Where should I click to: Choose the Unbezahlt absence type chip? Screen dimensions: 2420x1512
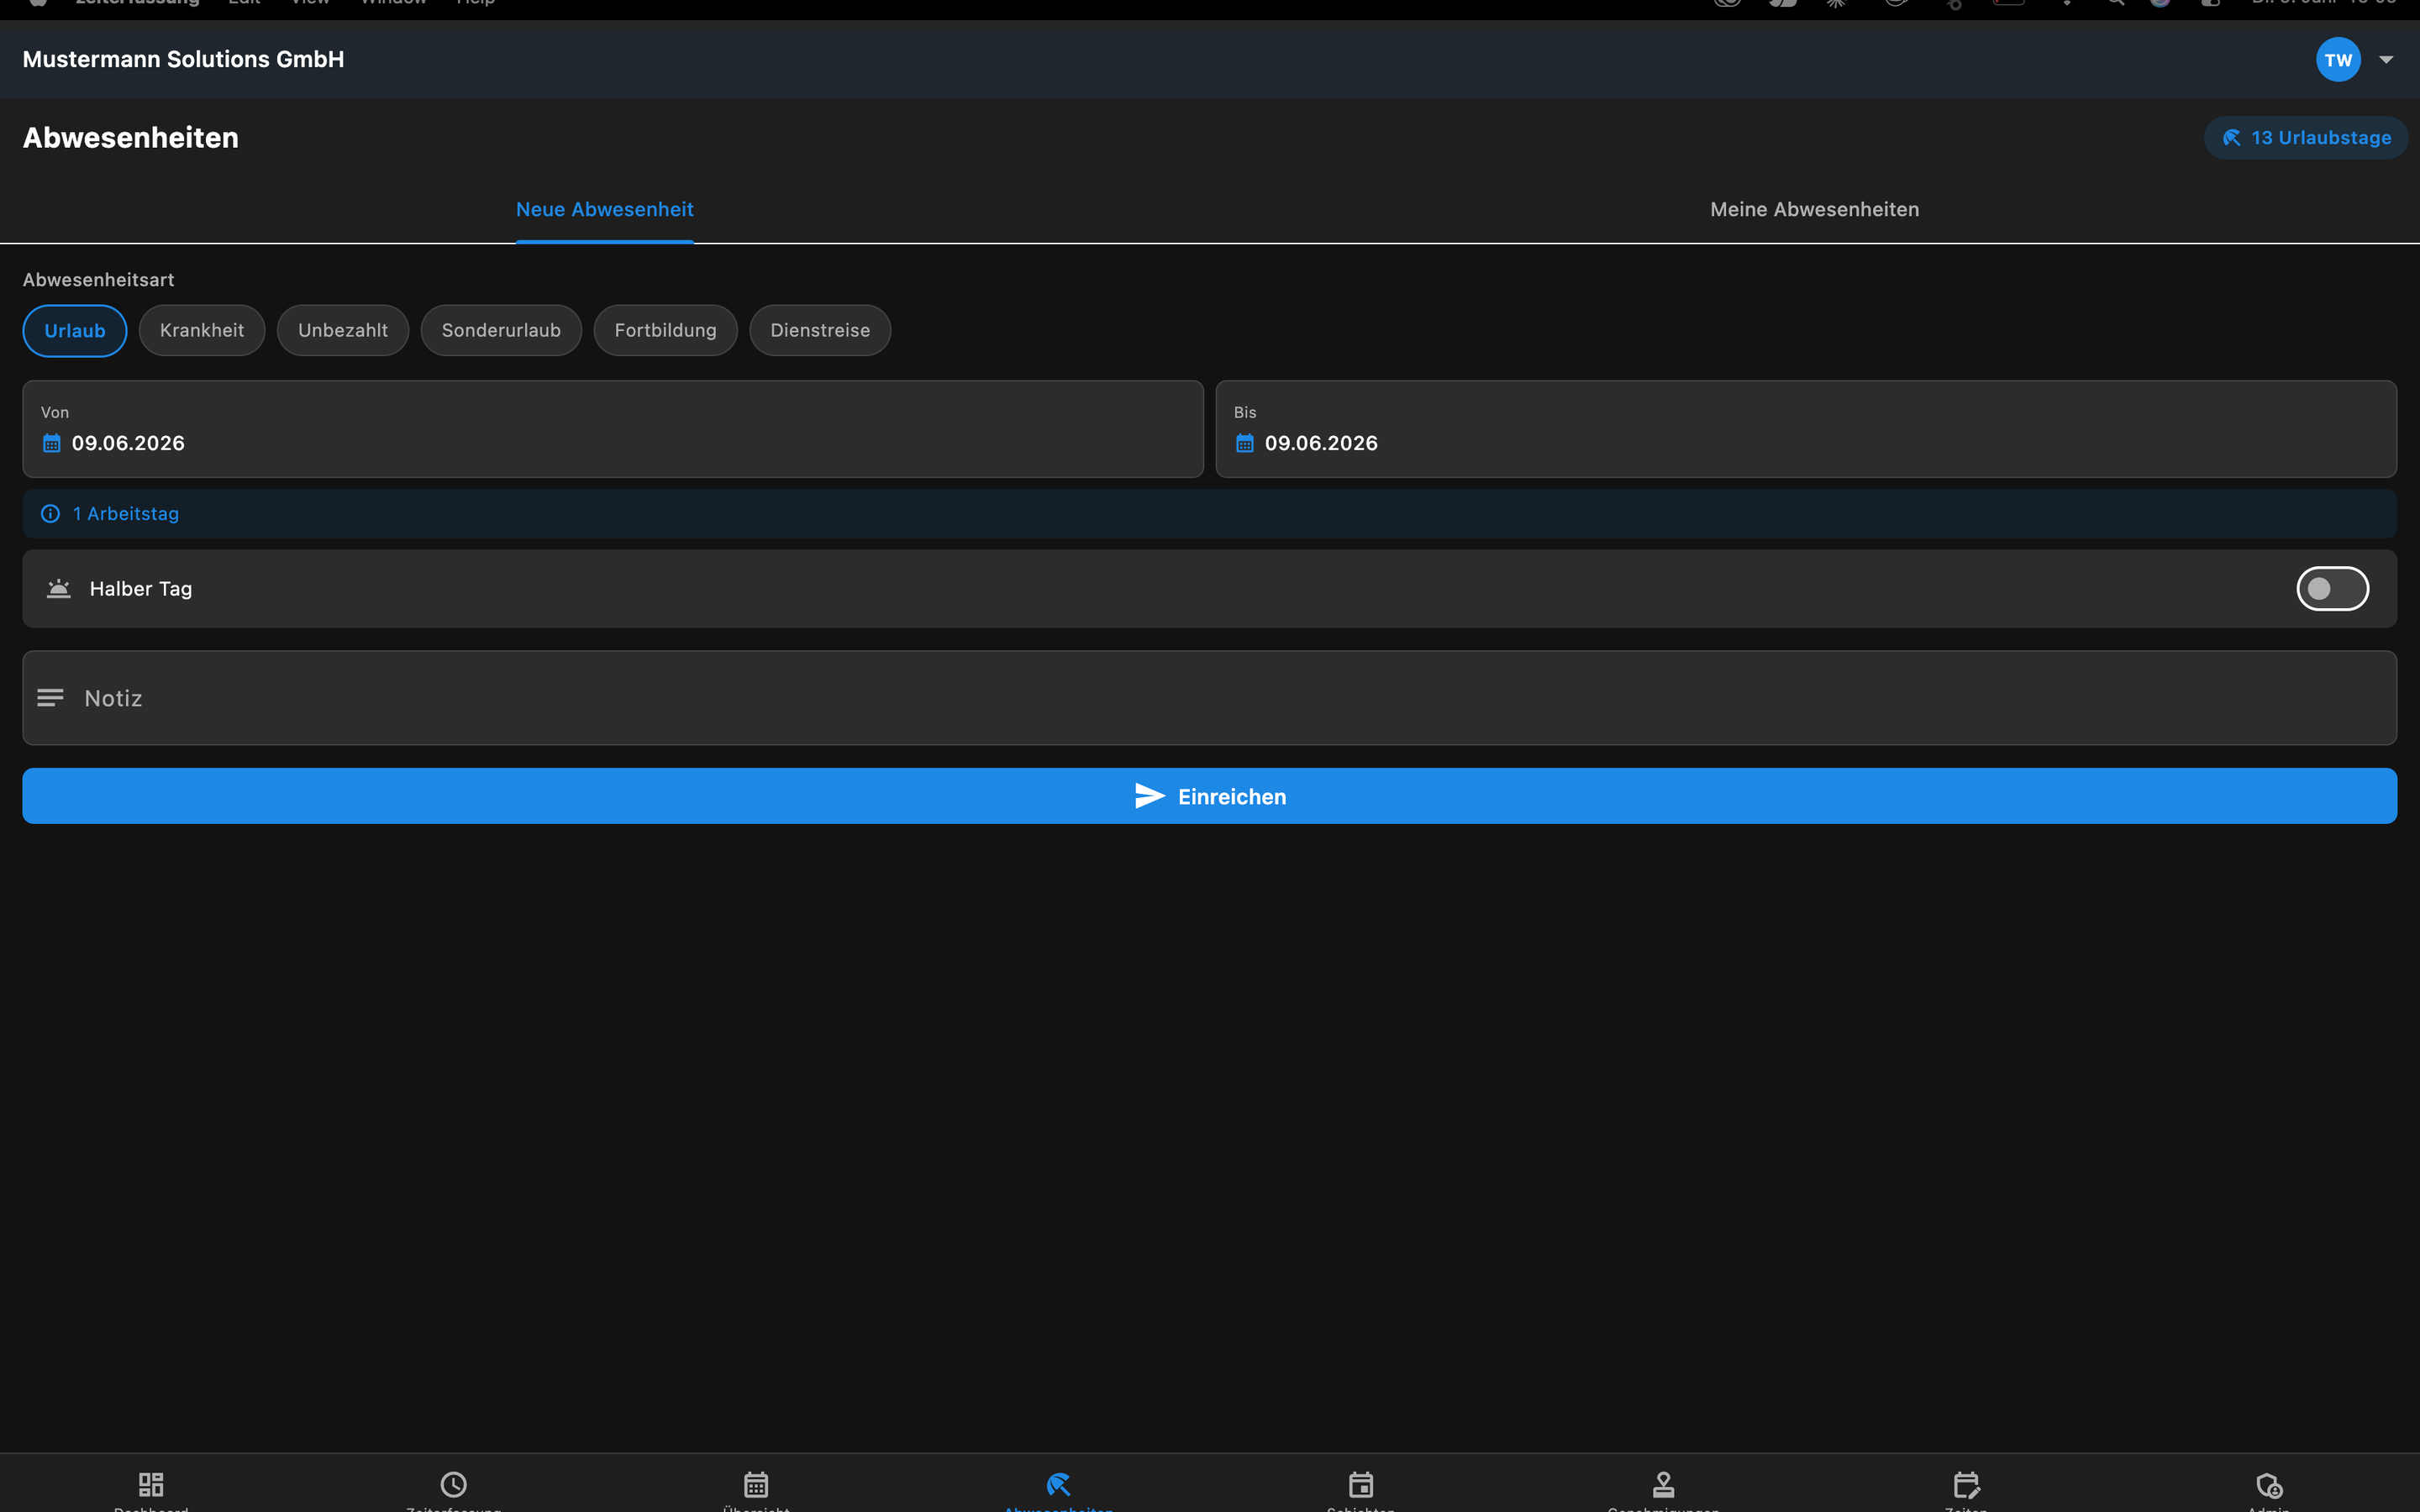(x=343, y=331)
